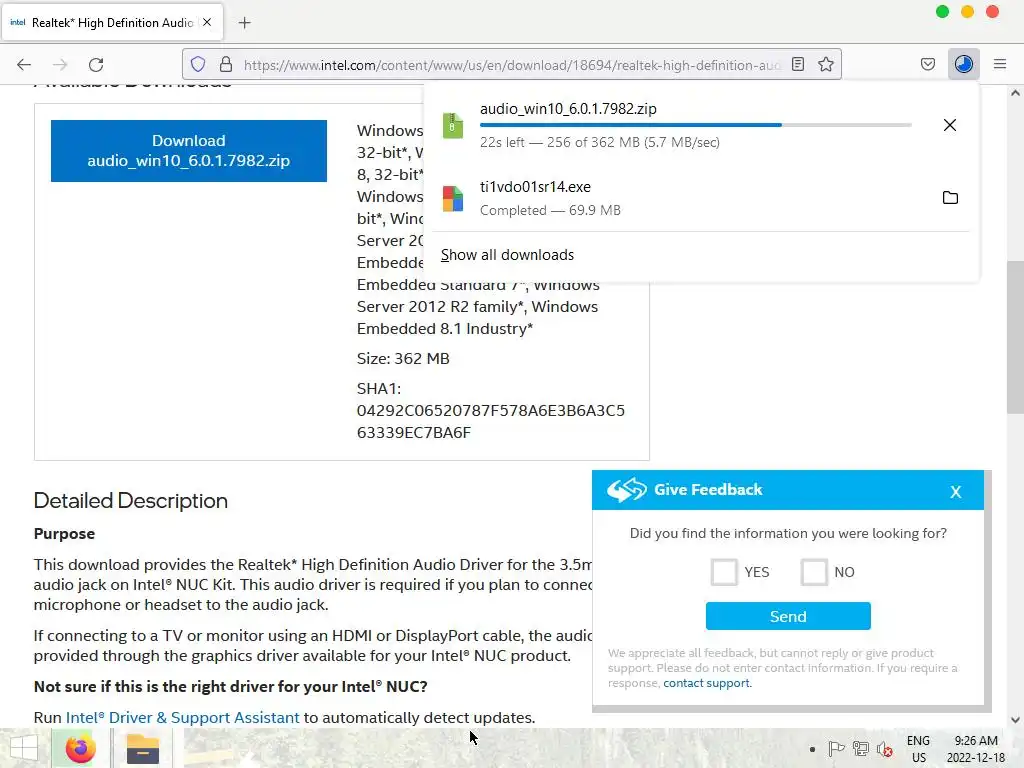Open the tracking protection shield icon
Viewport: 1024px width, 768px height.
198,64
